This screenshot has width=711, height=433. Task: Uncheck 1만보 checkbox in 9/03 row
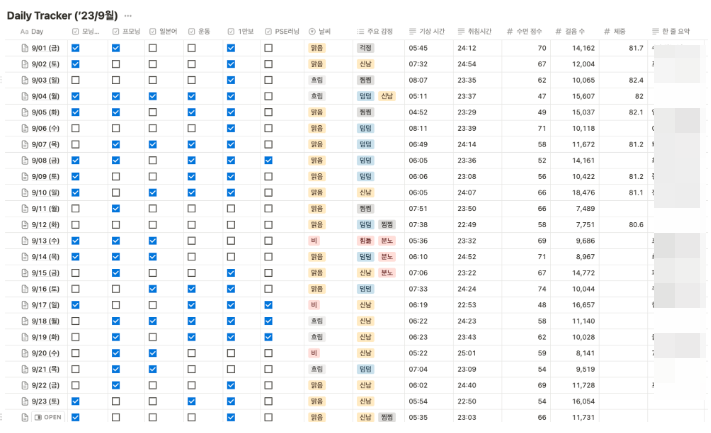click(x=231, y=80)
